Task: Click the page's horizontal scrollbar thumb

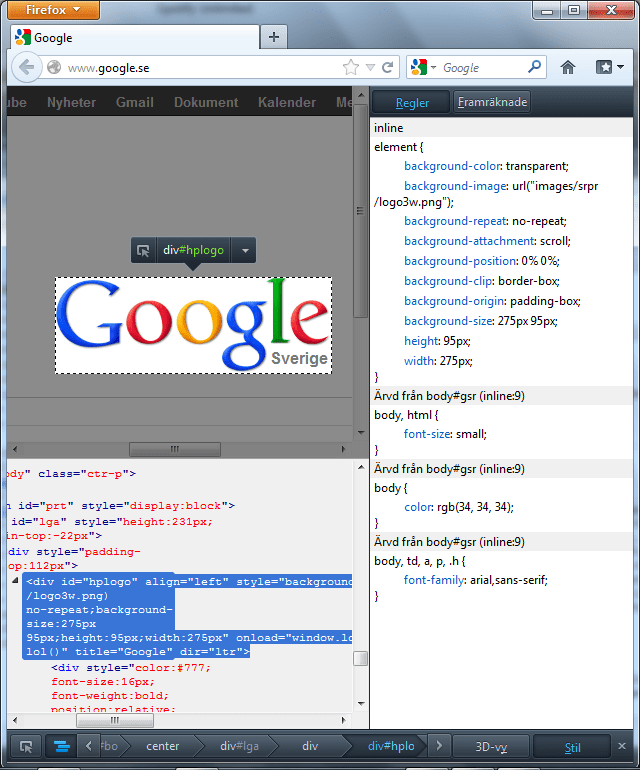Action: pyautogui.click(x=175, y=449)
